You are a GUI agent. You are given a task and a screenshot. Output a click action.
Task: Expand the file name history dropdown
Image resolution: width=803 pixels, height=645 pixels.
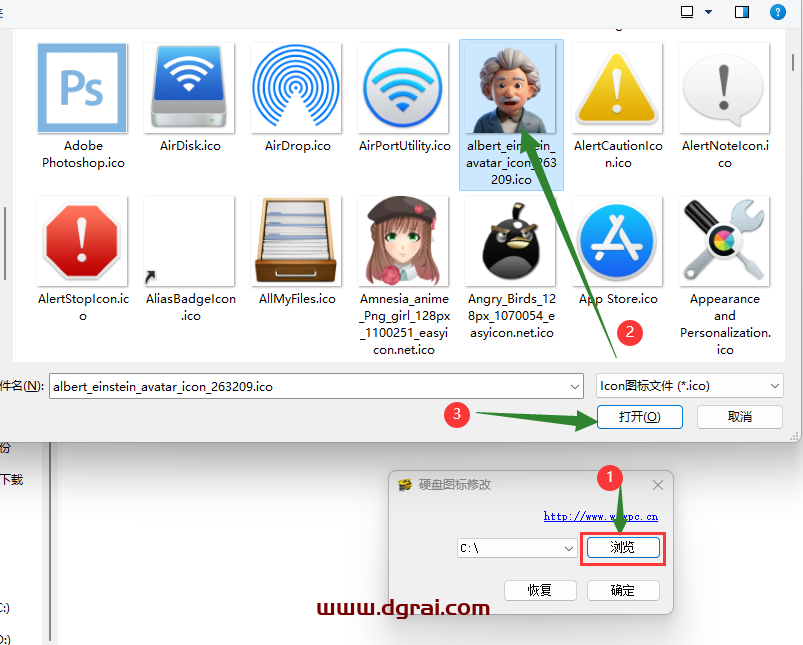[x=575, y=386]
